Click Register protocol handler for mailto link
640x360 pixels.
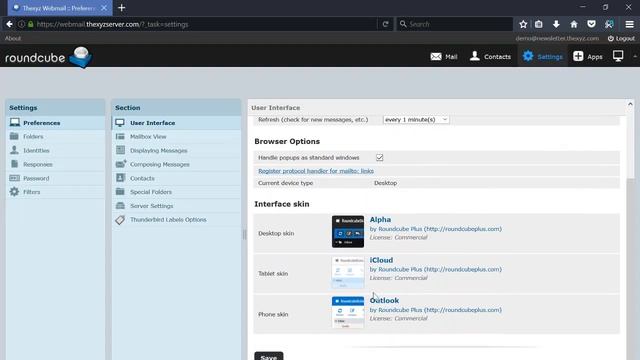[x=316, y=171]
